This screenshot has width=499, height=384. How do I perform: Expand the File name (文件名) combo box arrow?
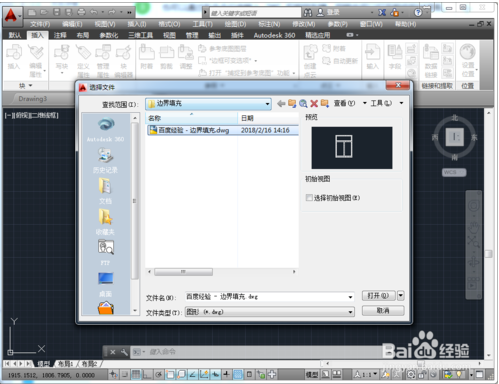350,297
